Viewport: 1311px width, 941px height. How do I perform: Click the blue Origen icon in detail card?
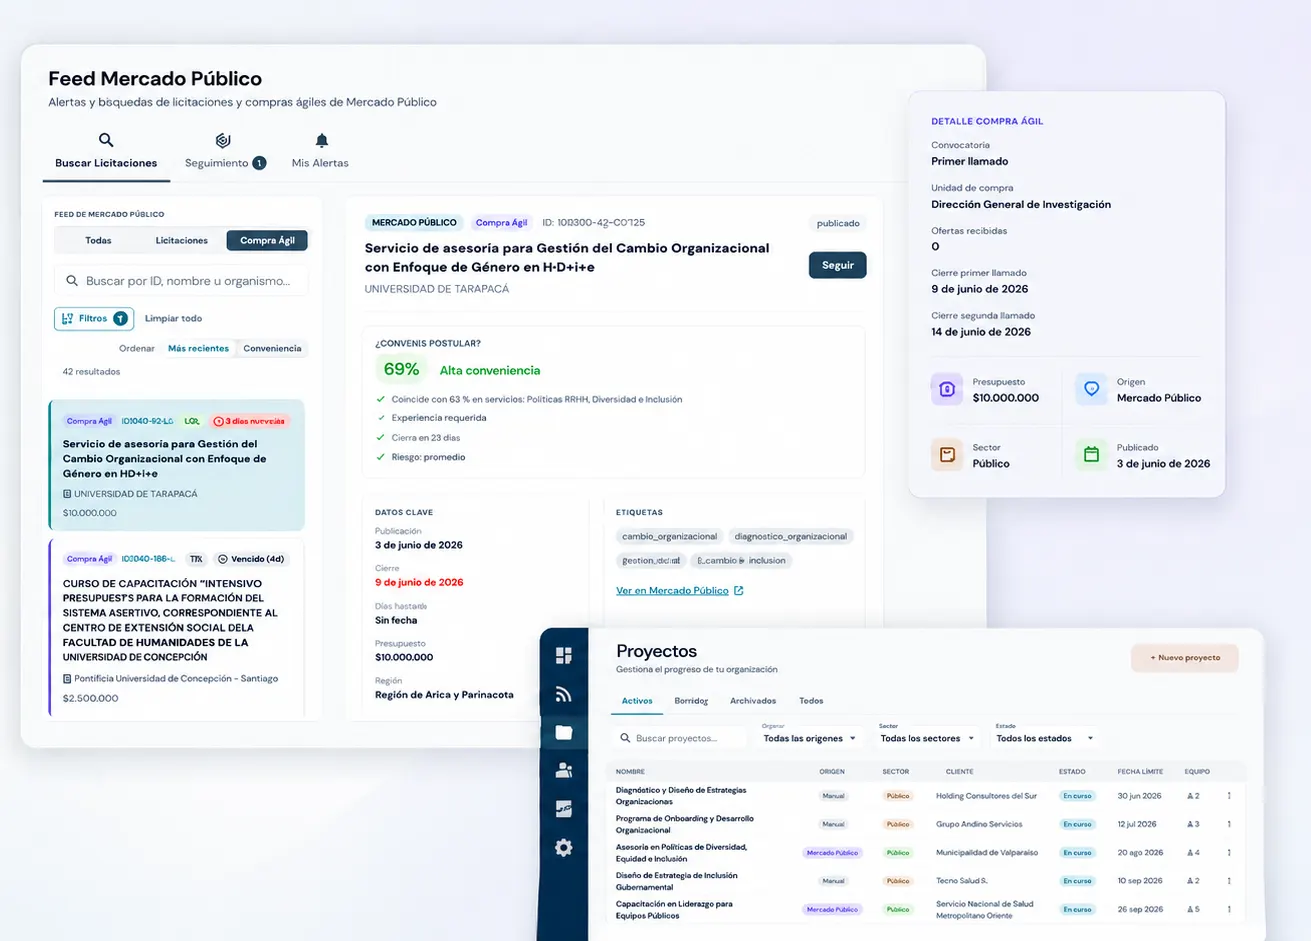[x=1091, y=389]
